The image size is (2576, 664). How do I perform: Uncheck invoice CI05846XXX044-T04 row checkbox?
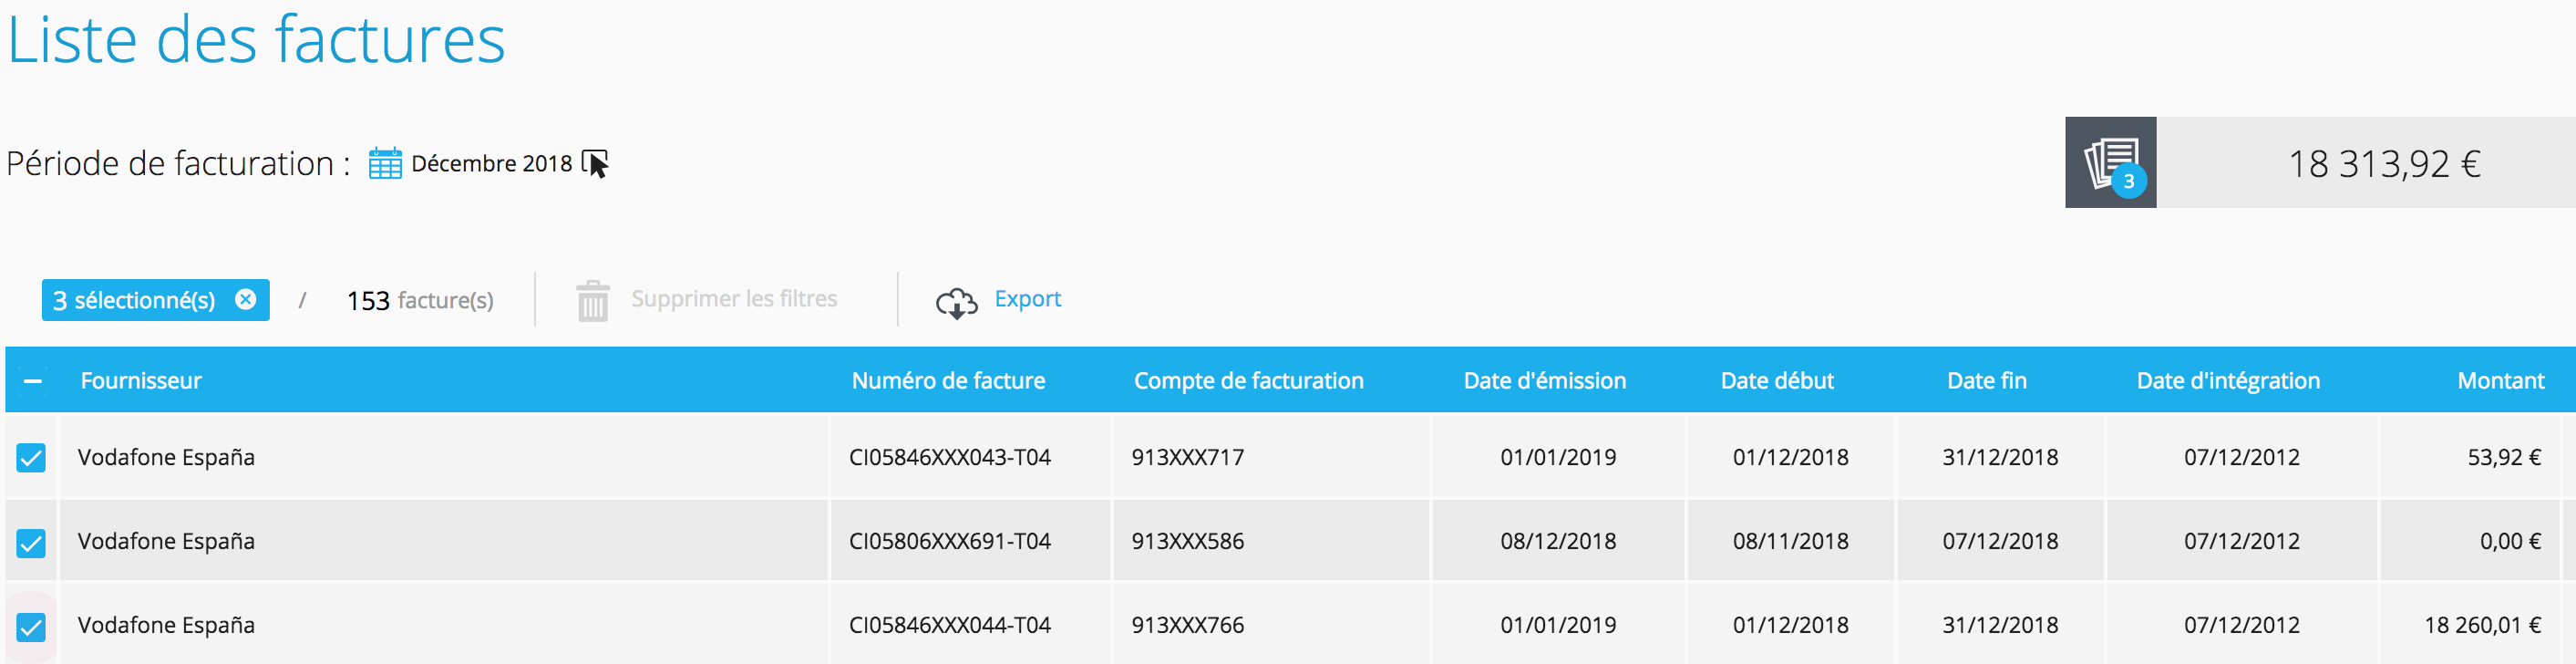[x=31, y=626]
